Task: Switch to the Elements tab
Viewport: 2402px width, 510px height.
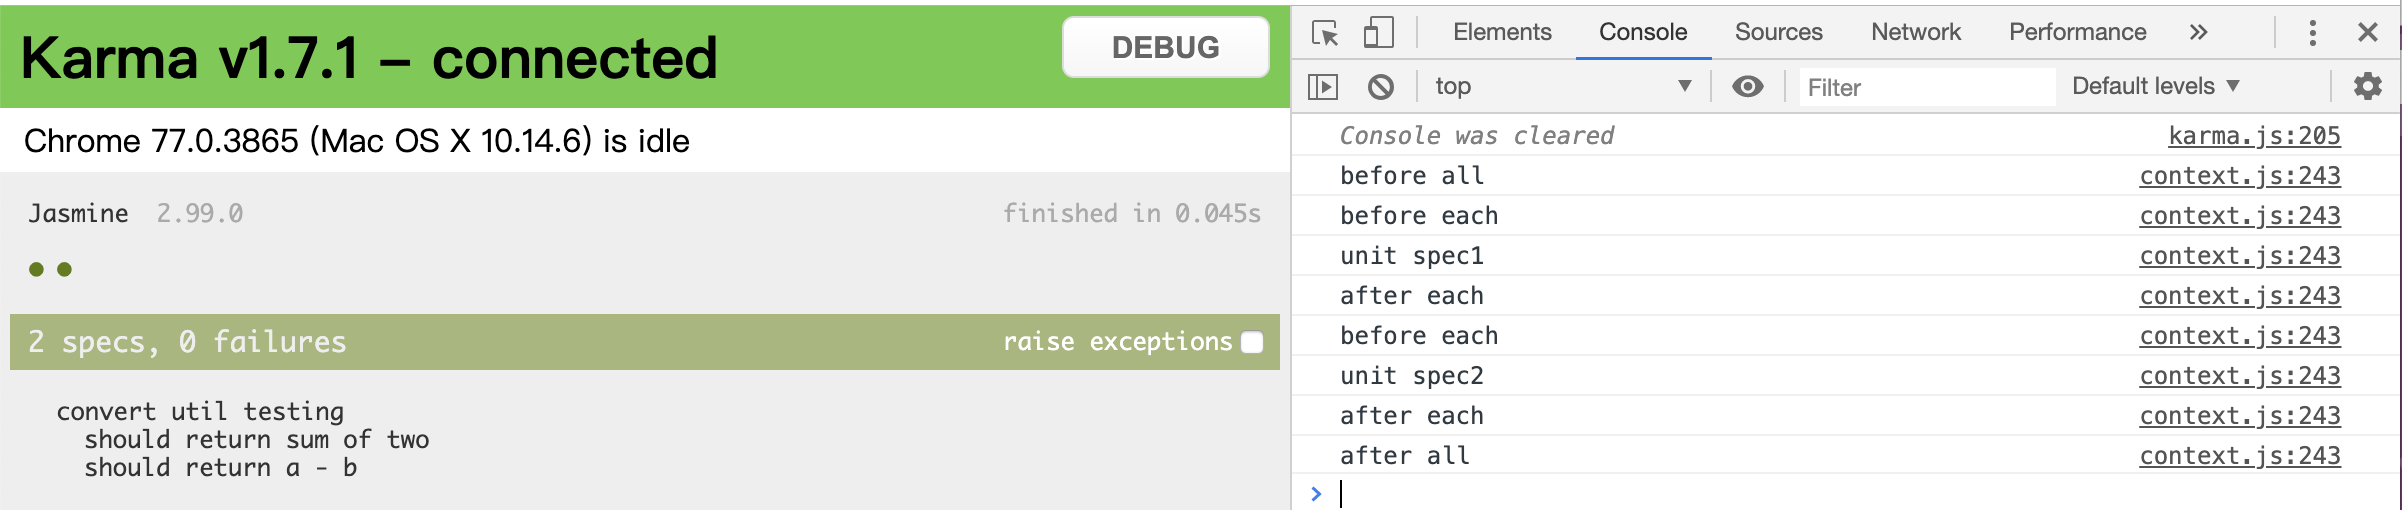Action: 1502,33
